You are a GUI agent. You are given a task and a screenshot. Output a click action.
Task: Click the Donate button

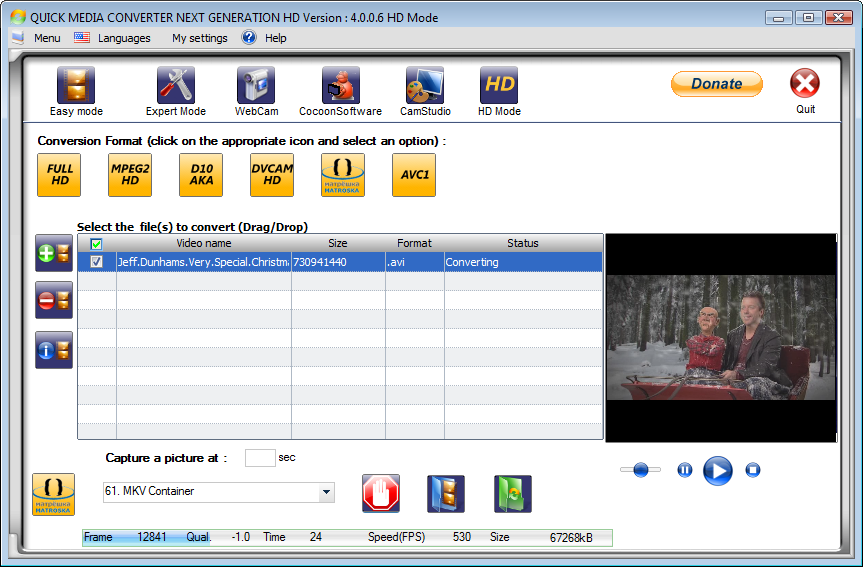click(x=717, y=84)
